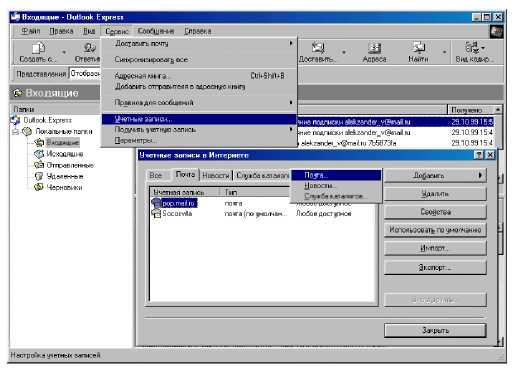Screen dimensions: 522x377
Task: Open the Файл menu
Action: tap(31, 31)
